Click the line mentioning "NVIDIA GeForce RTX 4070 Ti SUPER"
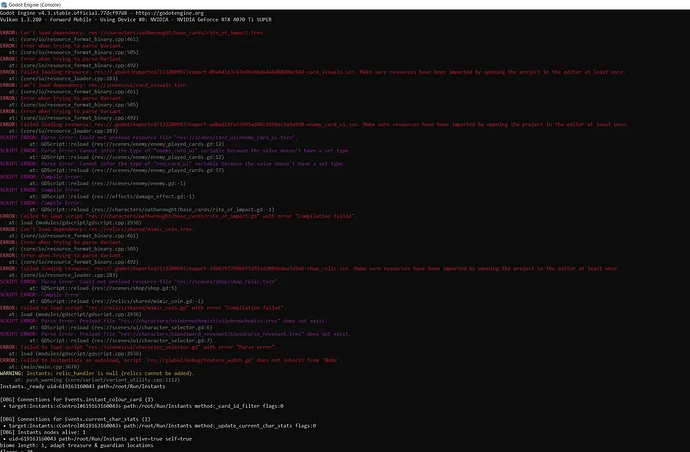Viewport: 690px width, 452px height. point(136,20)
